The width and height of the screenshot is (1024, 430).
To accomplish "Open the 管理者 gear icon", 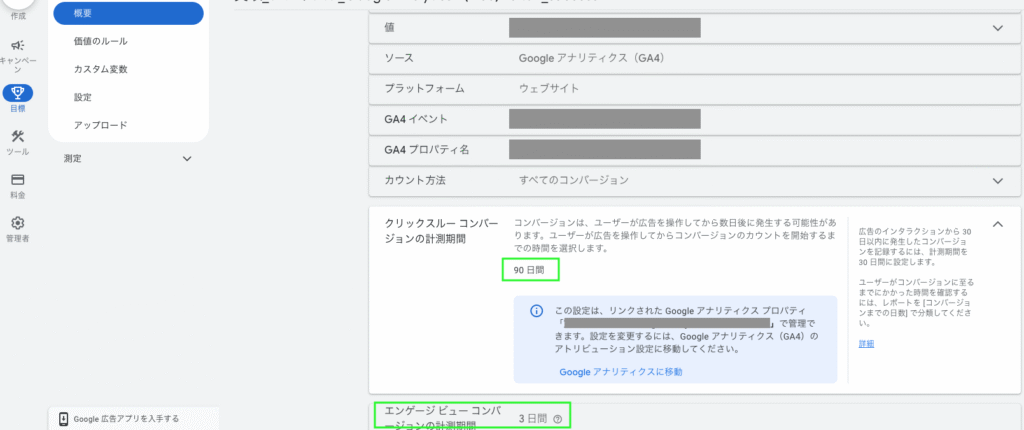I will (18, 224).
